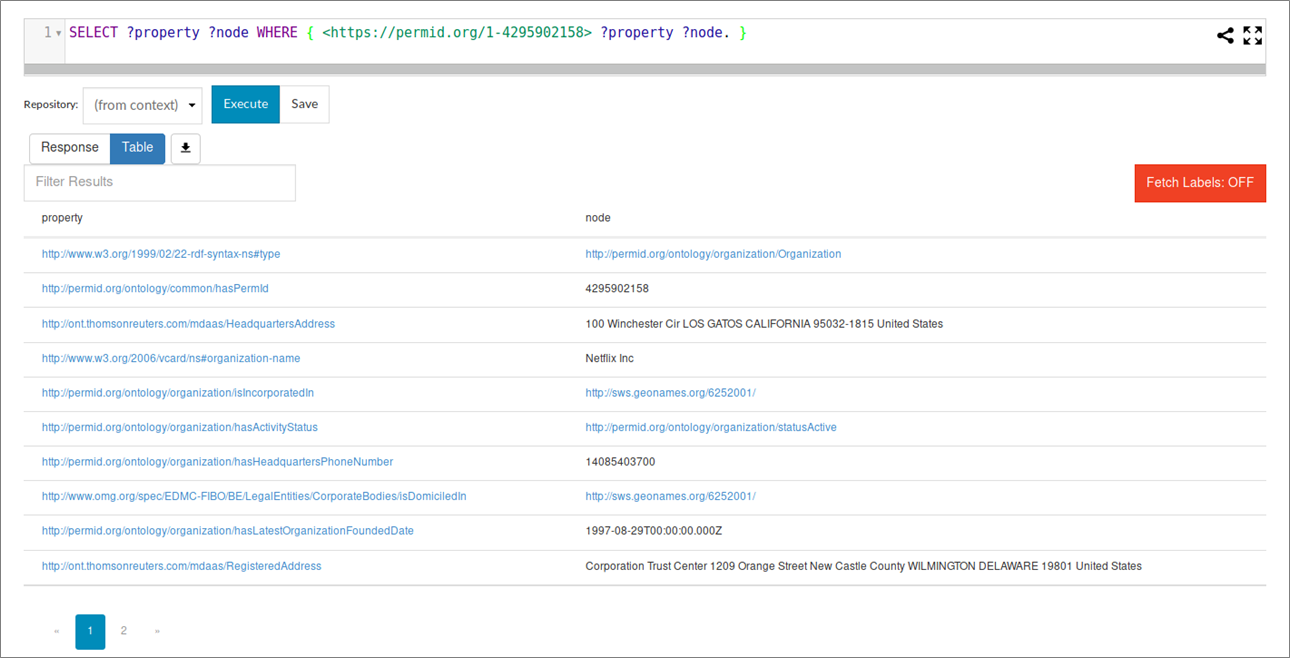Open the hasHeadquartersPhoneNumber property link
This screenshot has width=1290, height=658.
[x=217, y=462]
